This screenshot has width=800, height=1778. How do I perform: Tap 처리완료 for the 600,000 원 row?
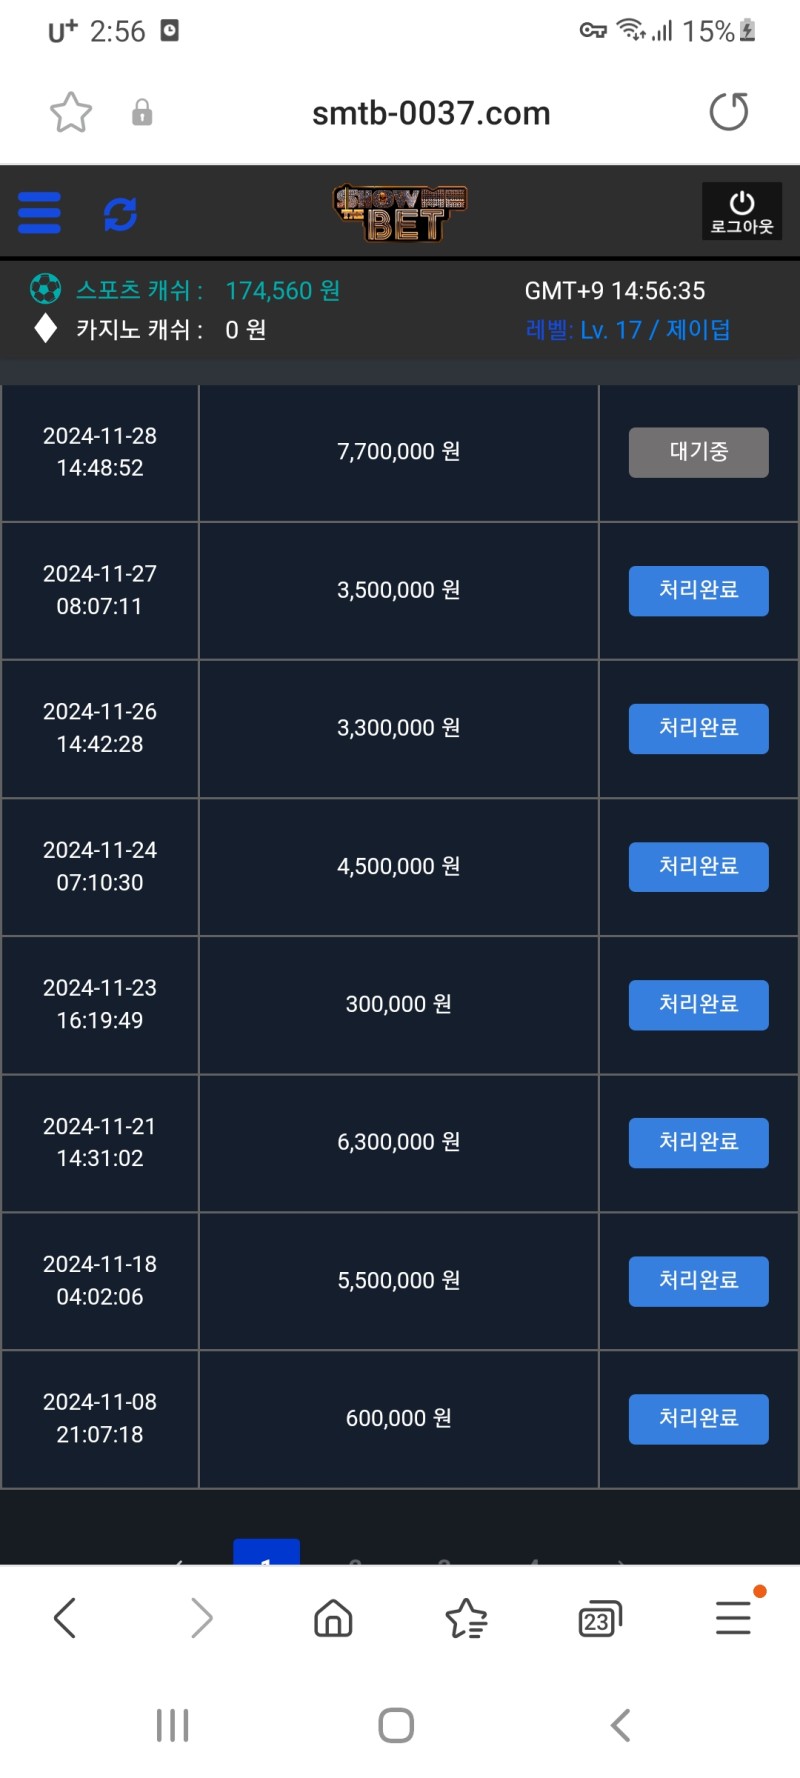pos(698,1418)
